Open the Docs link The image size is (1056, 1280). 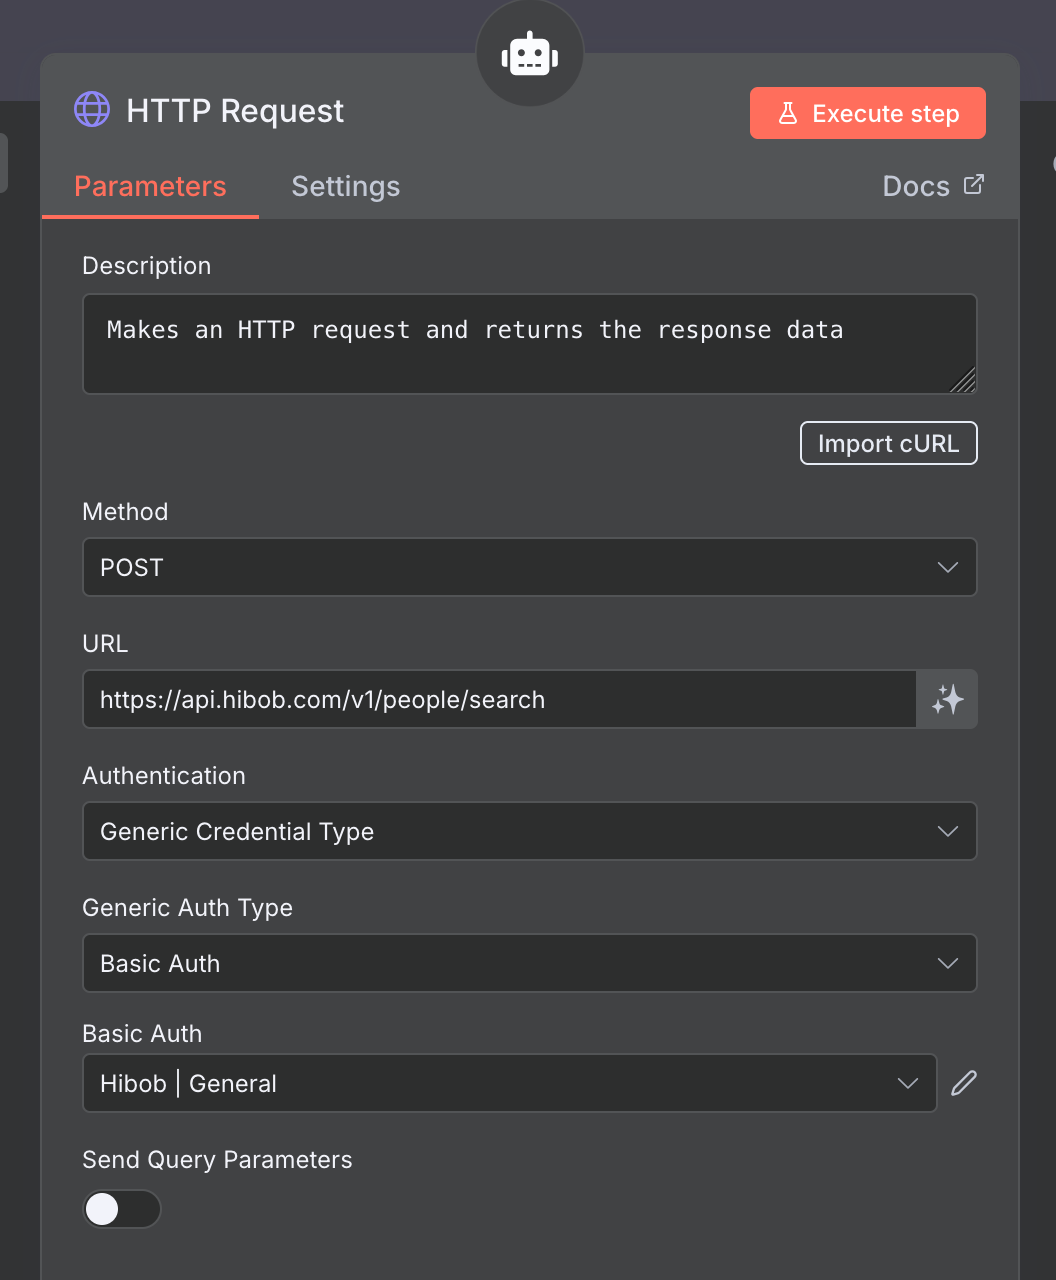coord(916,187)
